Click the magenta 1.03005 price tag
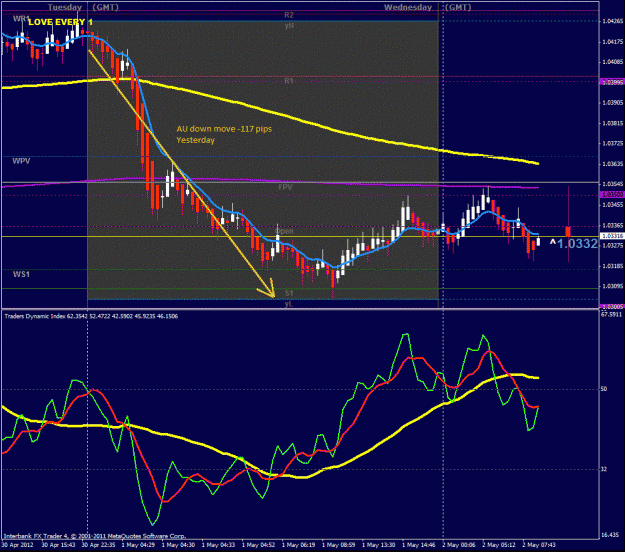 [612, 306]
